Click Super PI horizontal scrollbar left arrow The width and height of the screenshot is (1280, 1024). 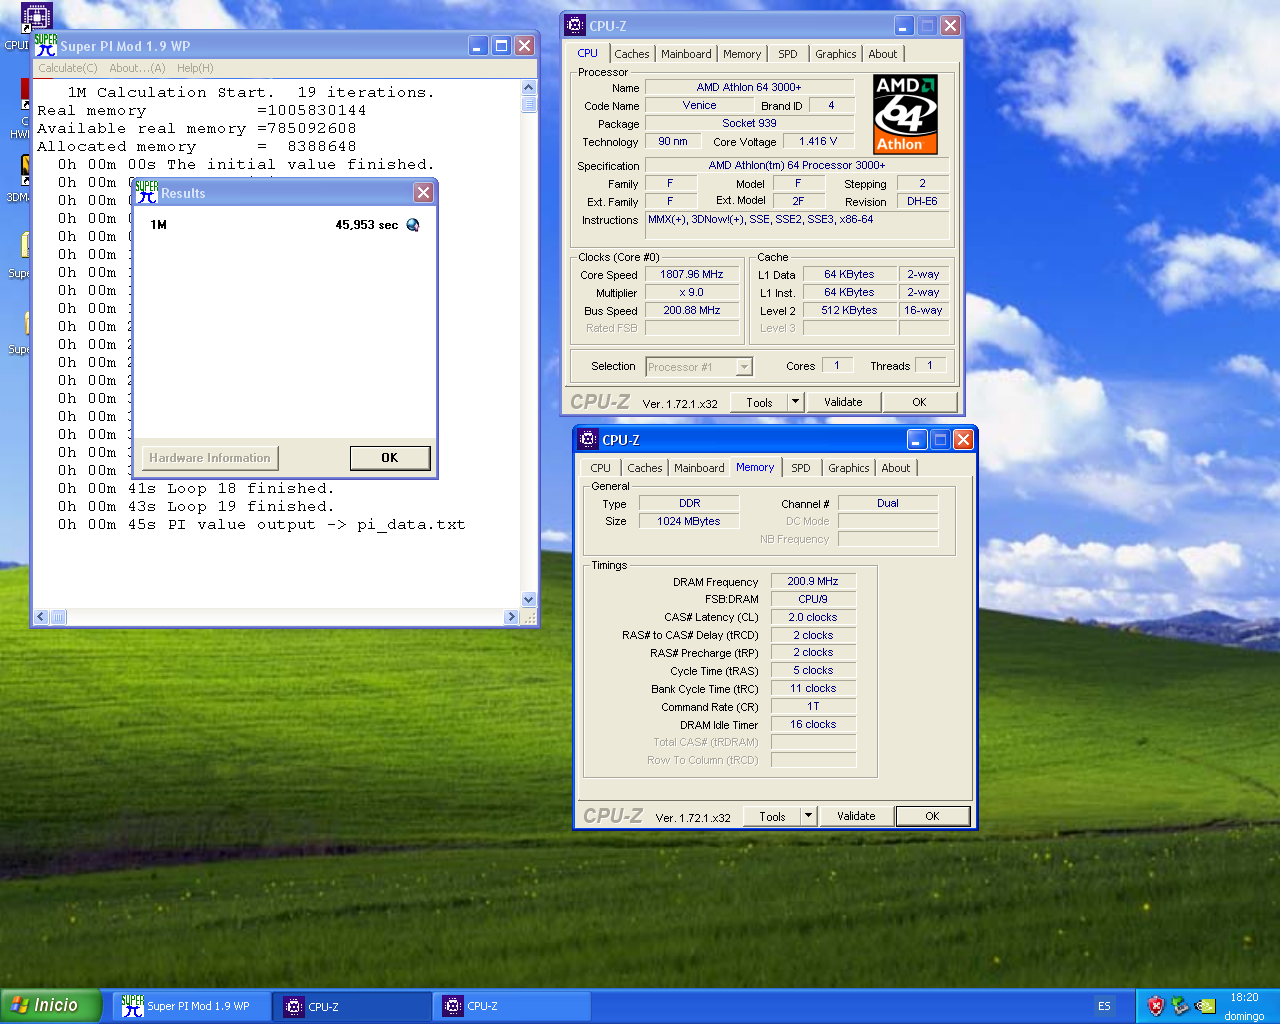[x=41, y=617]
